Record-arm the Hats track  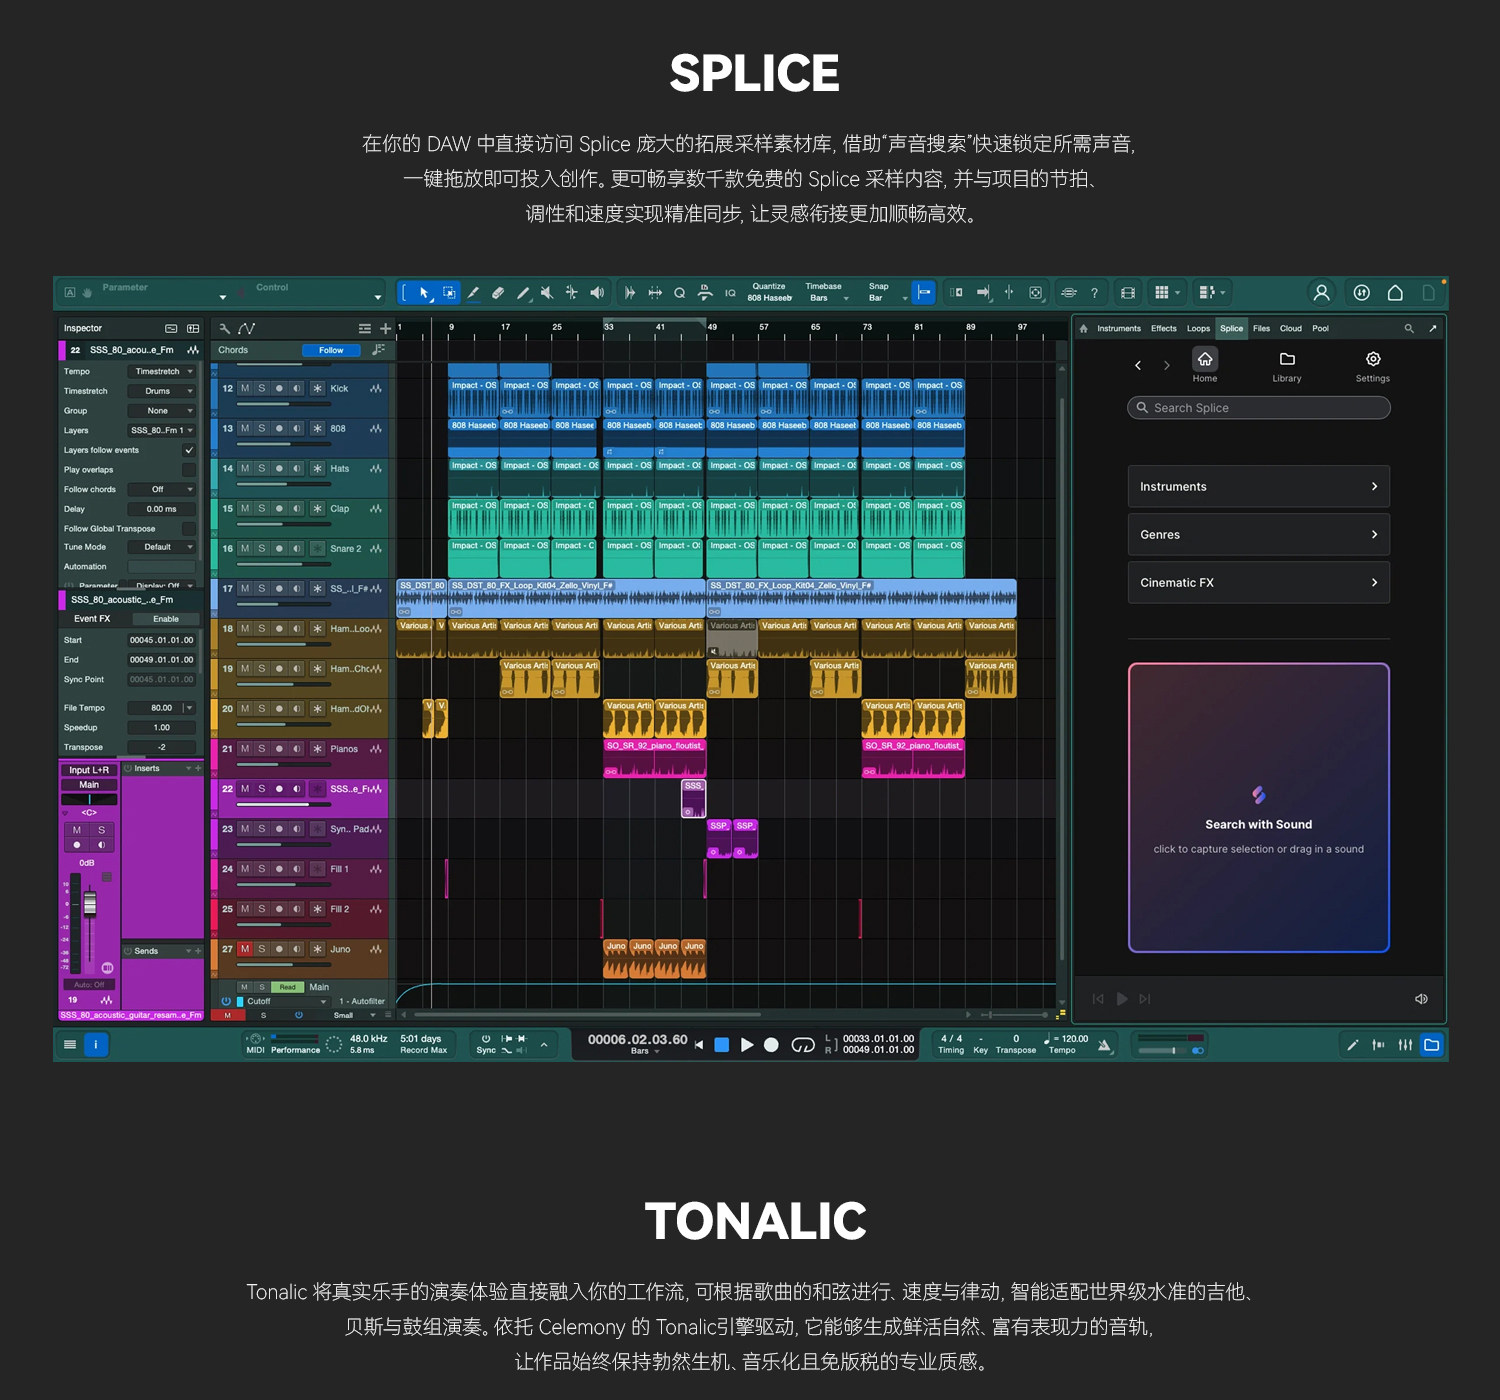(x=279, y=468)
